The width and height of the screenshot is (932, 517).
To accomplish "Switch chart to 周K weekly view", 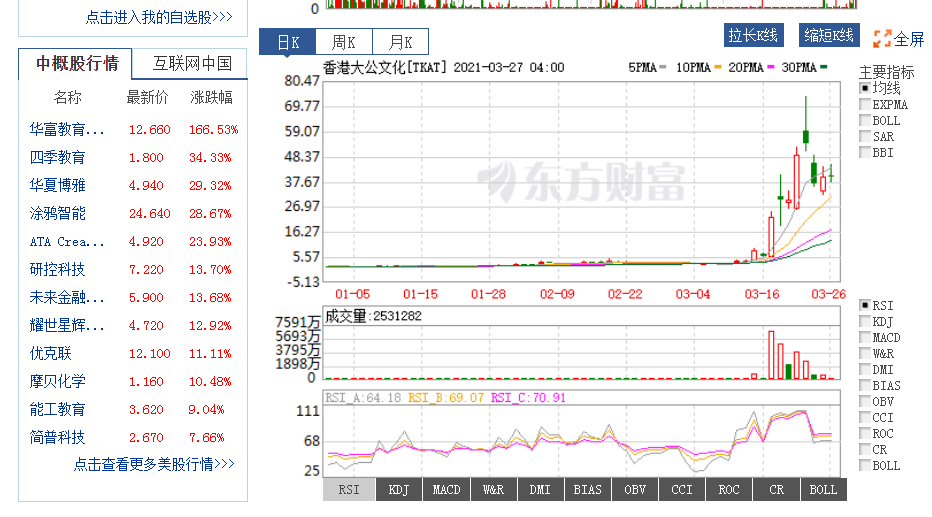I will (344, 42).
